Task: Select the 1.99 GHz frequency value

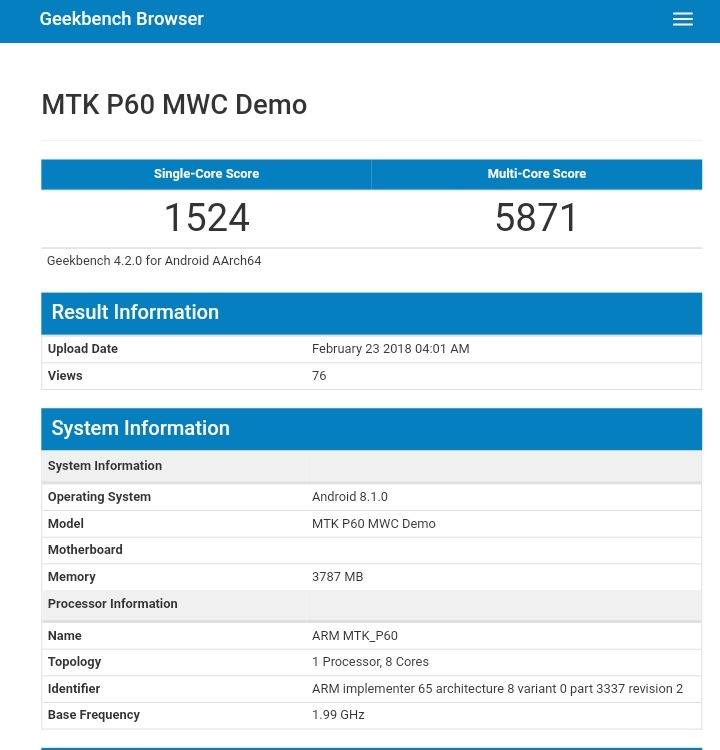Action: click(x=338, y=715)
